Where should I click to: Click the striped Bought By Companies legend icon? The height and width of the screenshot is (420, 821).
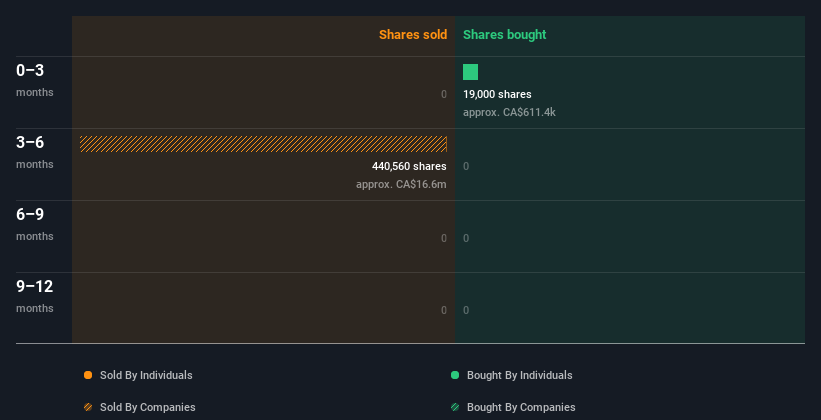455,407
